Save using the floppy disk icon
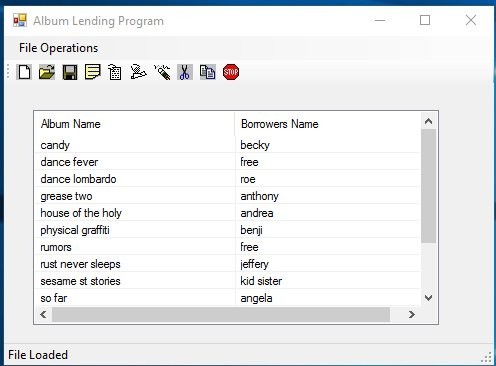The height and width of the screenshot is (366, 496). click(x=70, y=72)
